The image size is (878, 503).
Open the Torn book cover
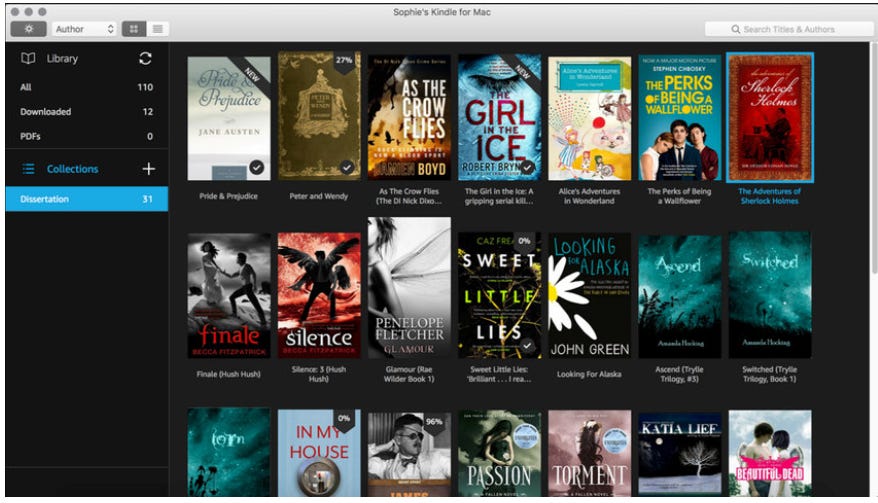tap(228, 453)
